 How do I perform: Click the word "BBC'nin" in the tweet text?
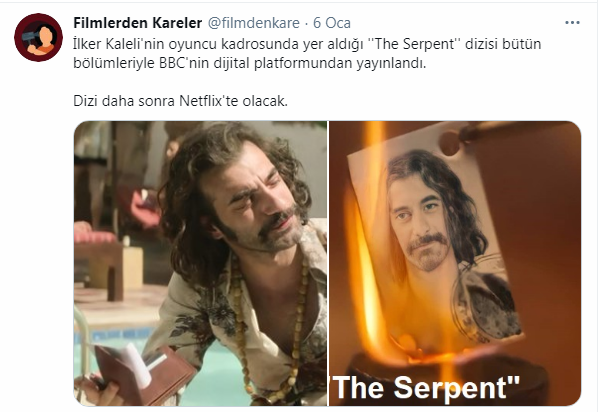pyautogui.click(x=184, y=63)
